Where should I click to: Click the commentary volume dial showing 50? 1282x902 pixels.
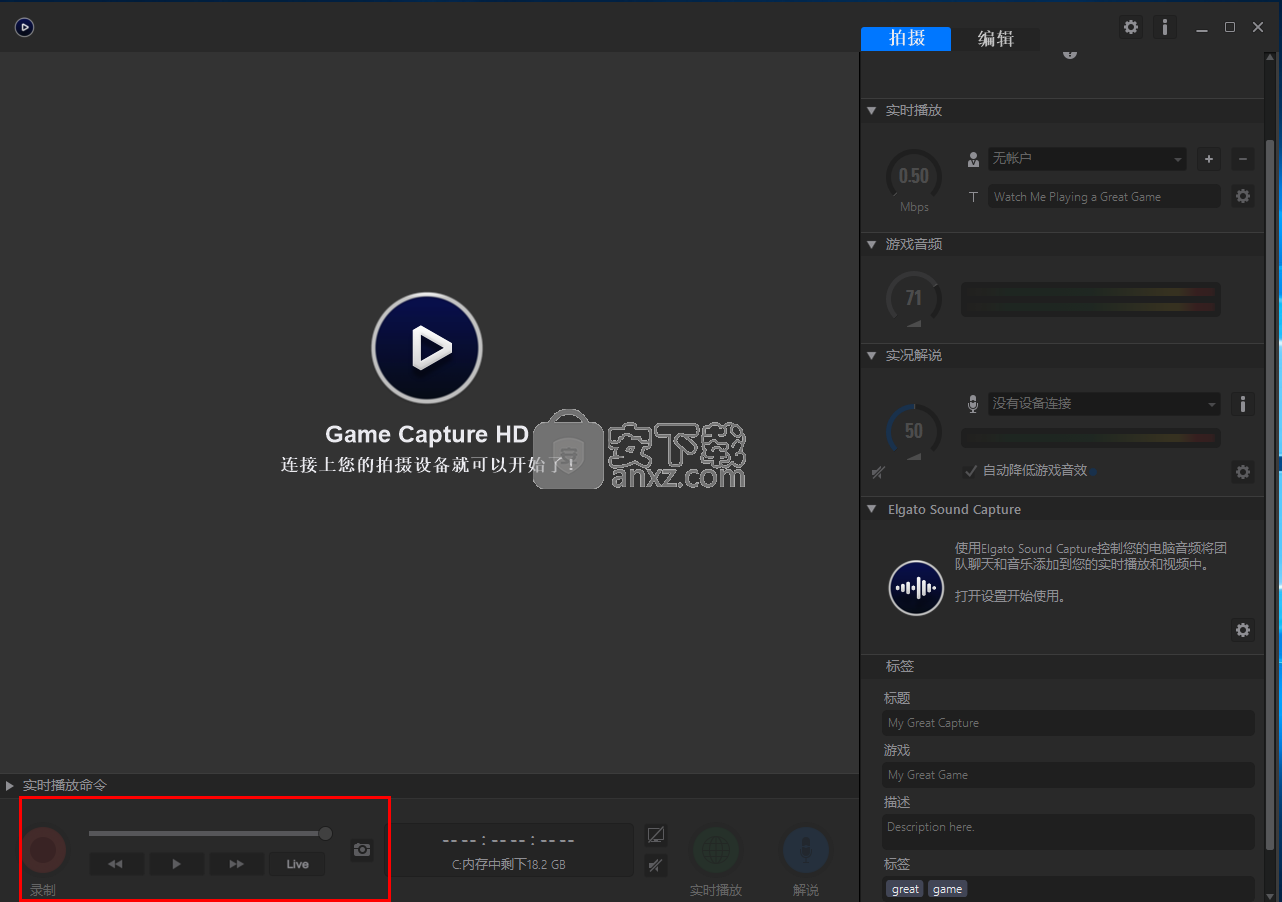[x=914, y=432]
